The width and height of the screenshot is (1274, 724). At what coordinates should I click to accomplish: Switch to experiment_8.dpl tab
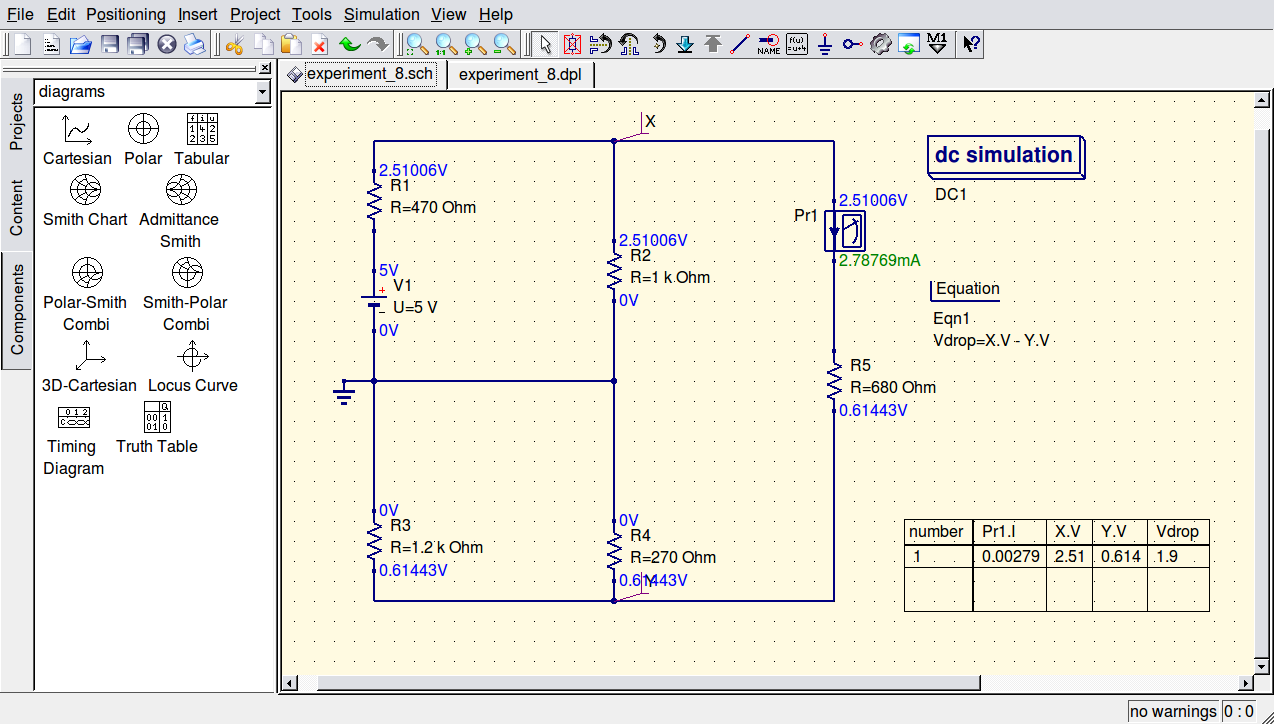pyautogui.click(x=520, y=74)
